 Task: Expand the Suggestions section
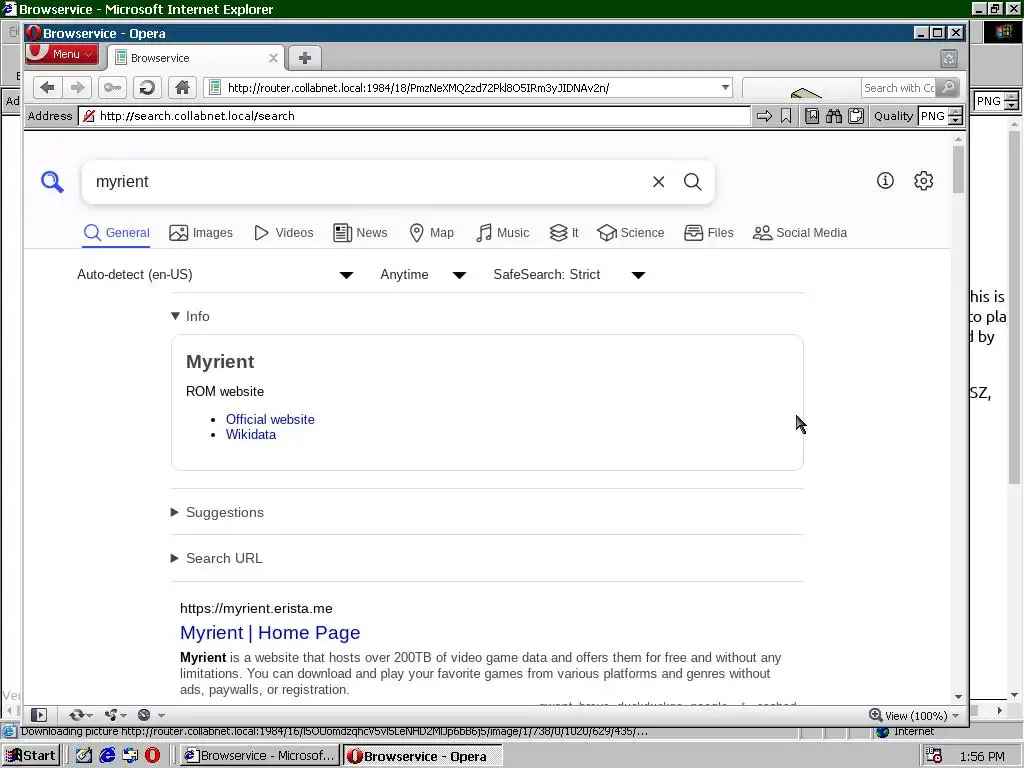tap(217, 513)
